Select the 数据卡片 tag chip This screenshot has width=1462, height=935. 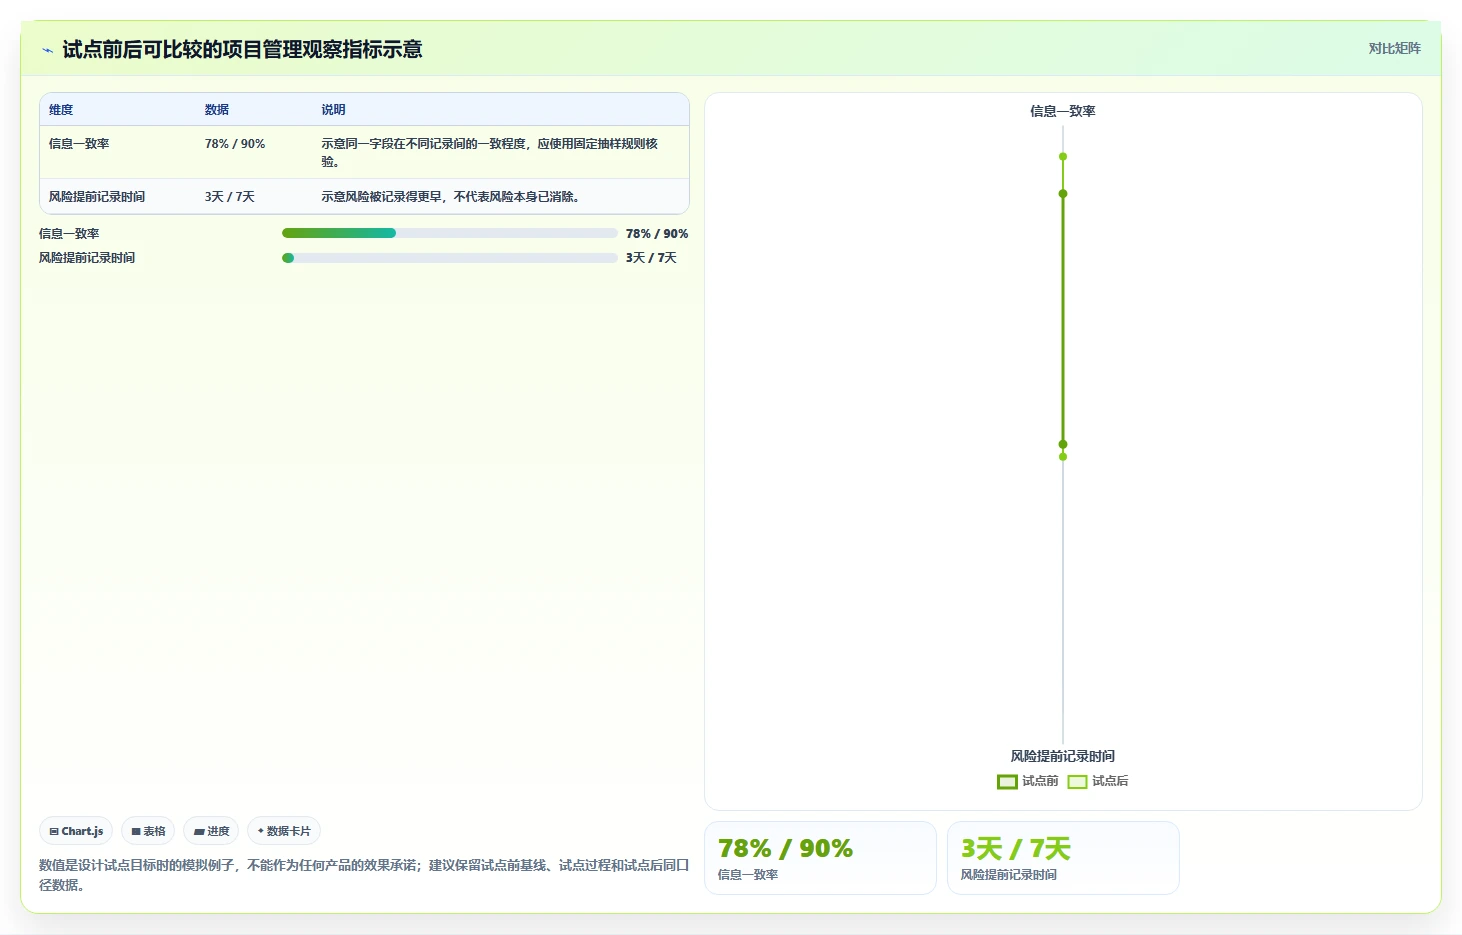284,831
